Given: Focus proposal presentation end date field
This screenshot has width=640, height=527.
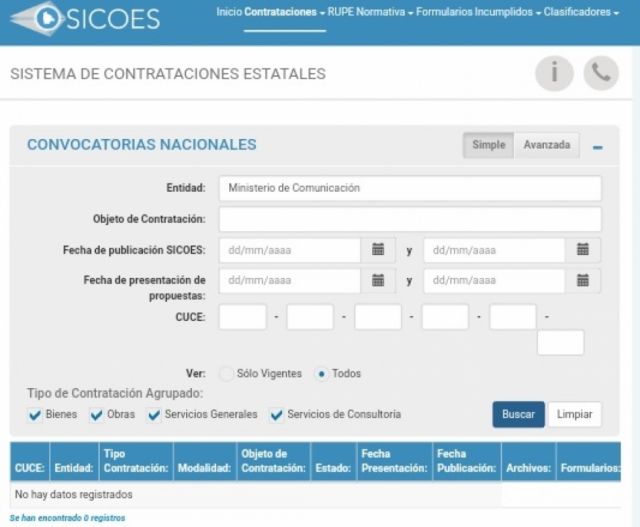Looking at the screenshot, I should click(x=494, y=280).
